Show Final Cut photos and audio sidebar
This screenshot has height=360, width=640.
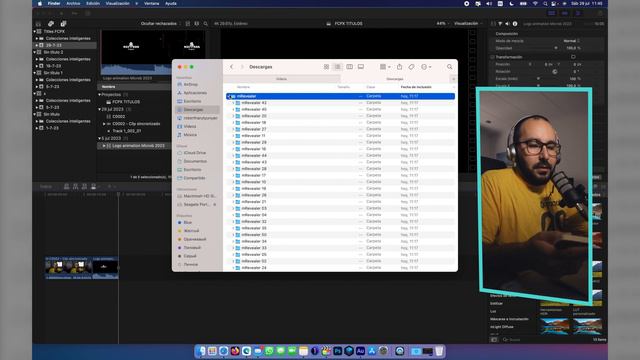tap(51, 24)
